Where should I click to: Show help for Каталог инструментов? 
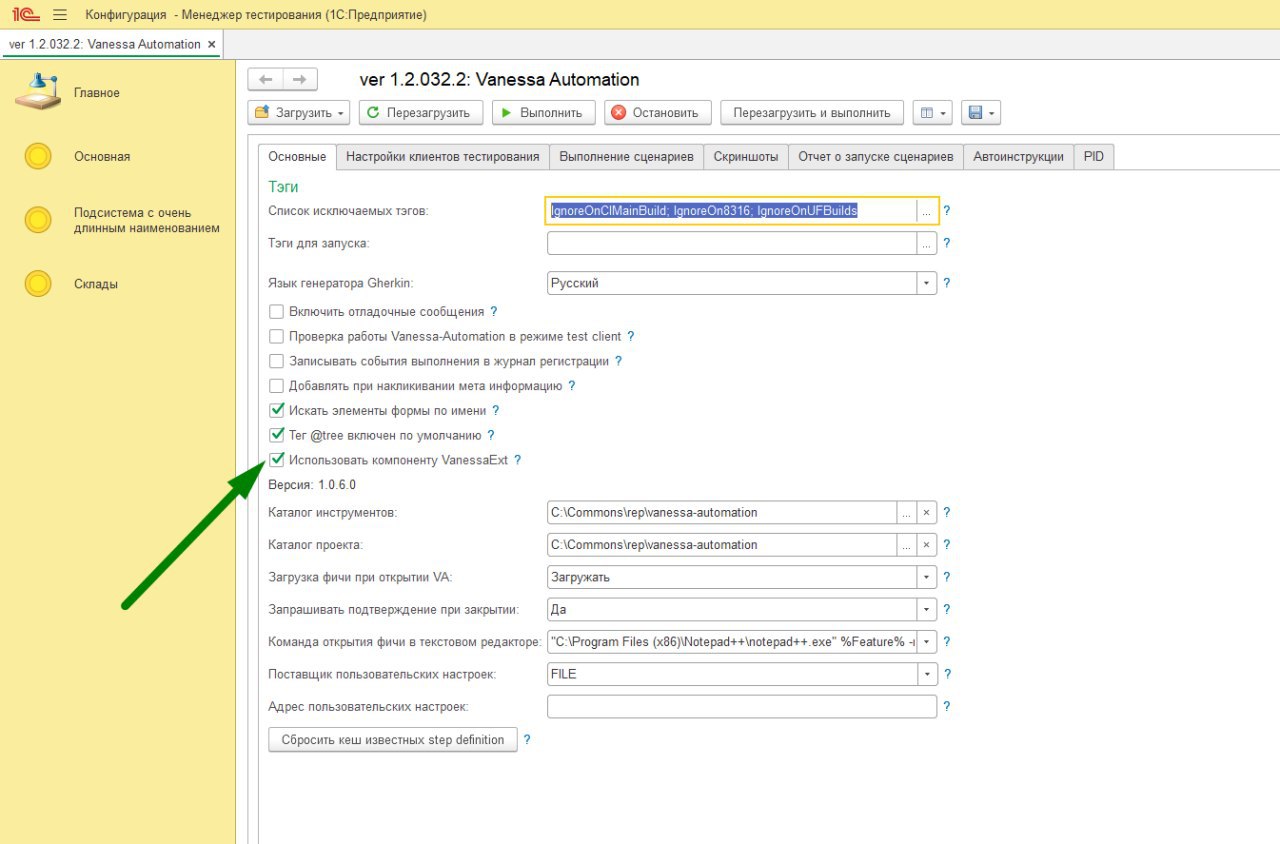(x=947, y=513)
